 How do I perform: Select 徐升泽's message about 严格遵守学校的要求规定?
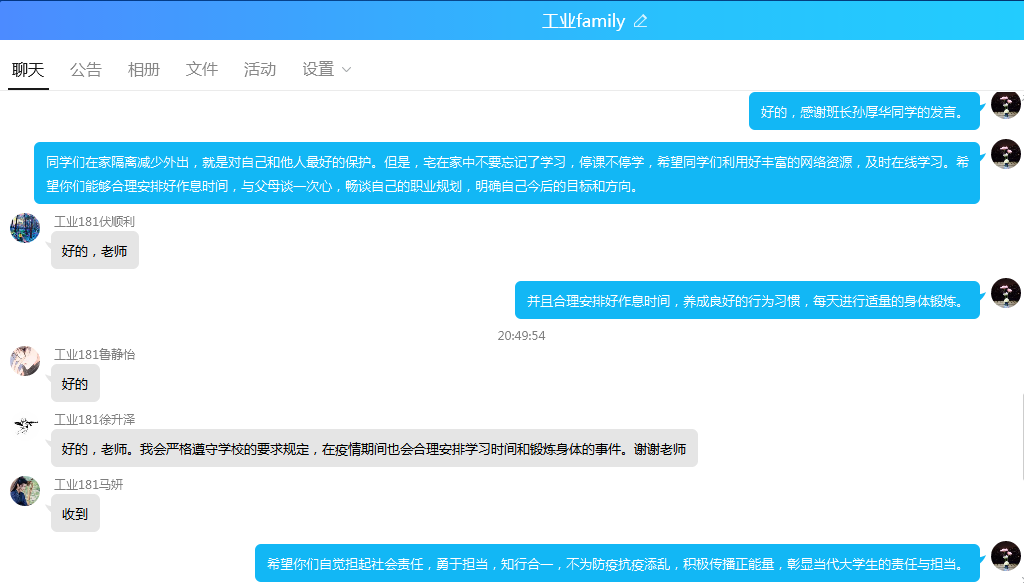coord(374,448)
